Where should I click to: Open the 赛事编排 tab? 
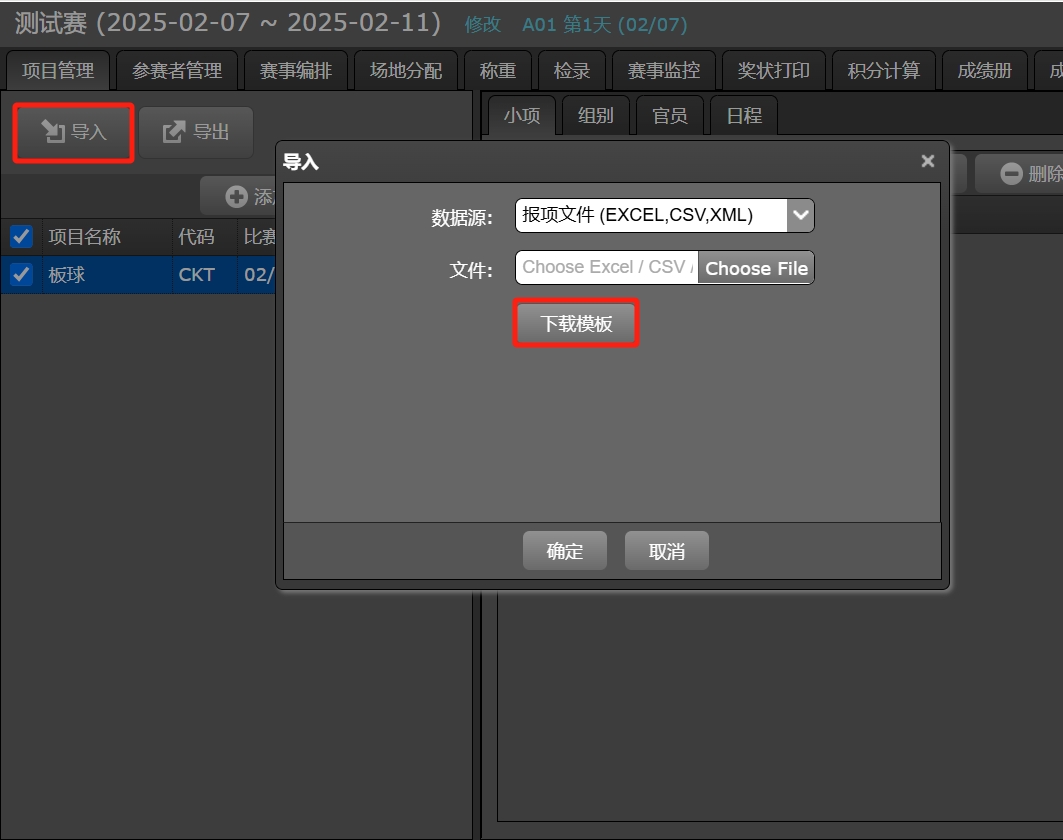coord(296,71)
